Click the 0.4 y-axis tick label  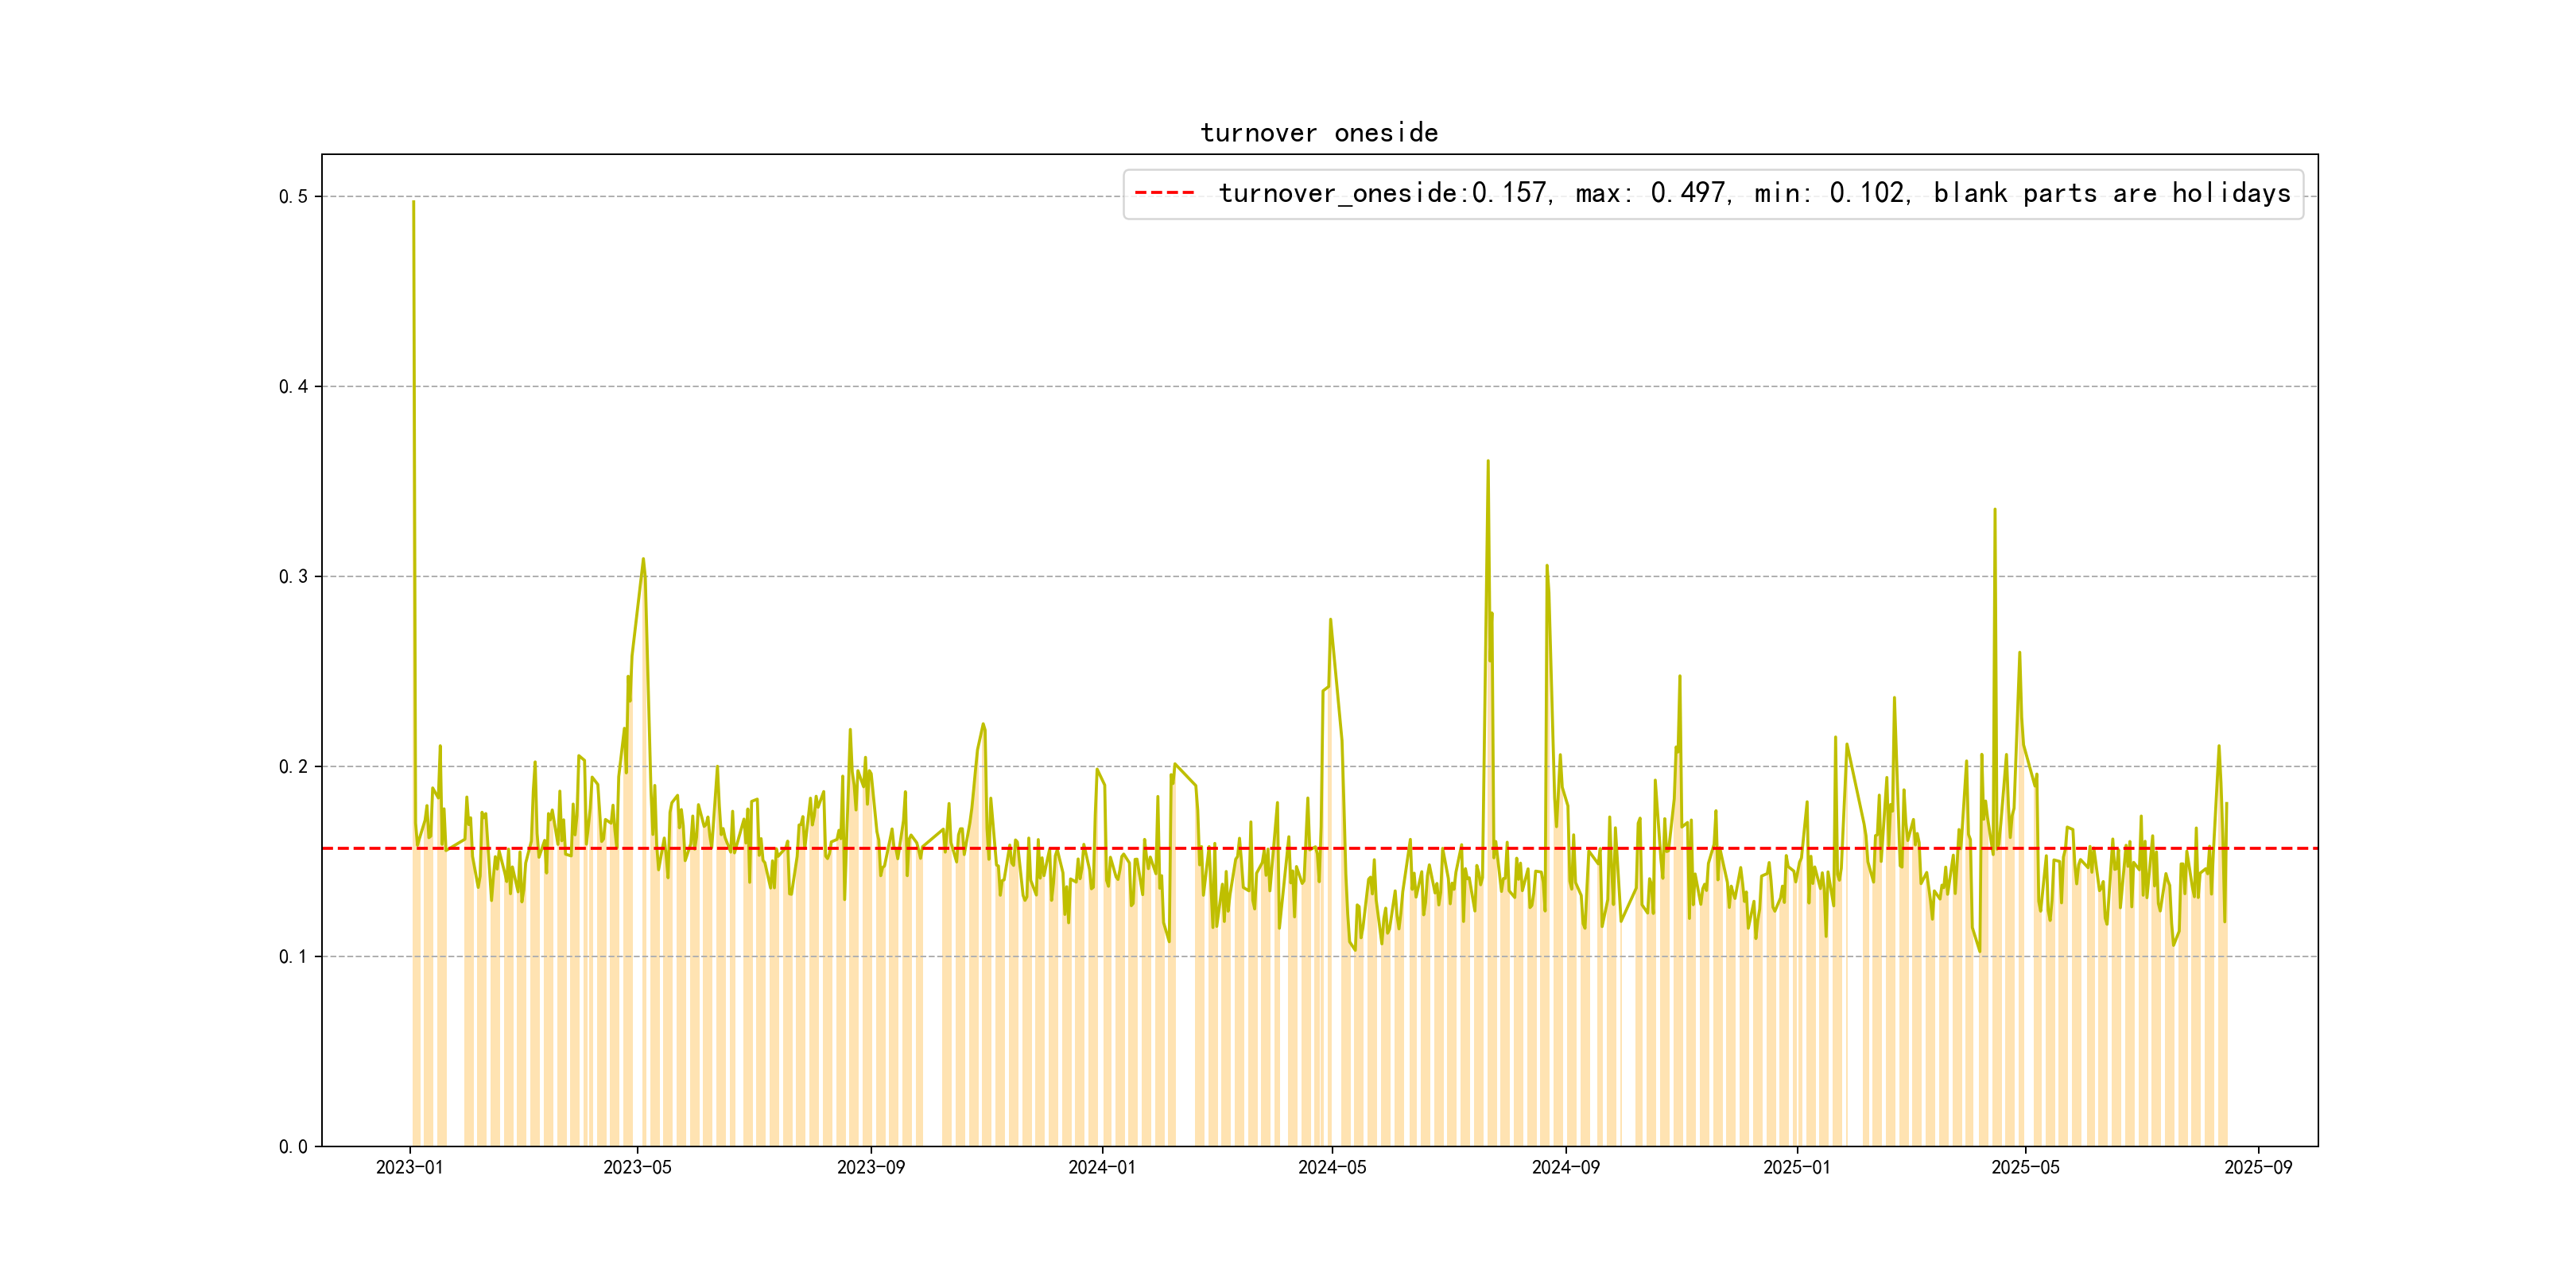[x=293, y=387]
